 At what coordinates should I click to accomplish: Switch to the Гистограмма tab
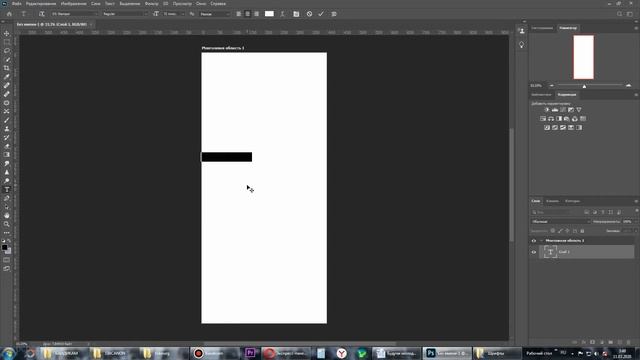(x=542, y=28)
